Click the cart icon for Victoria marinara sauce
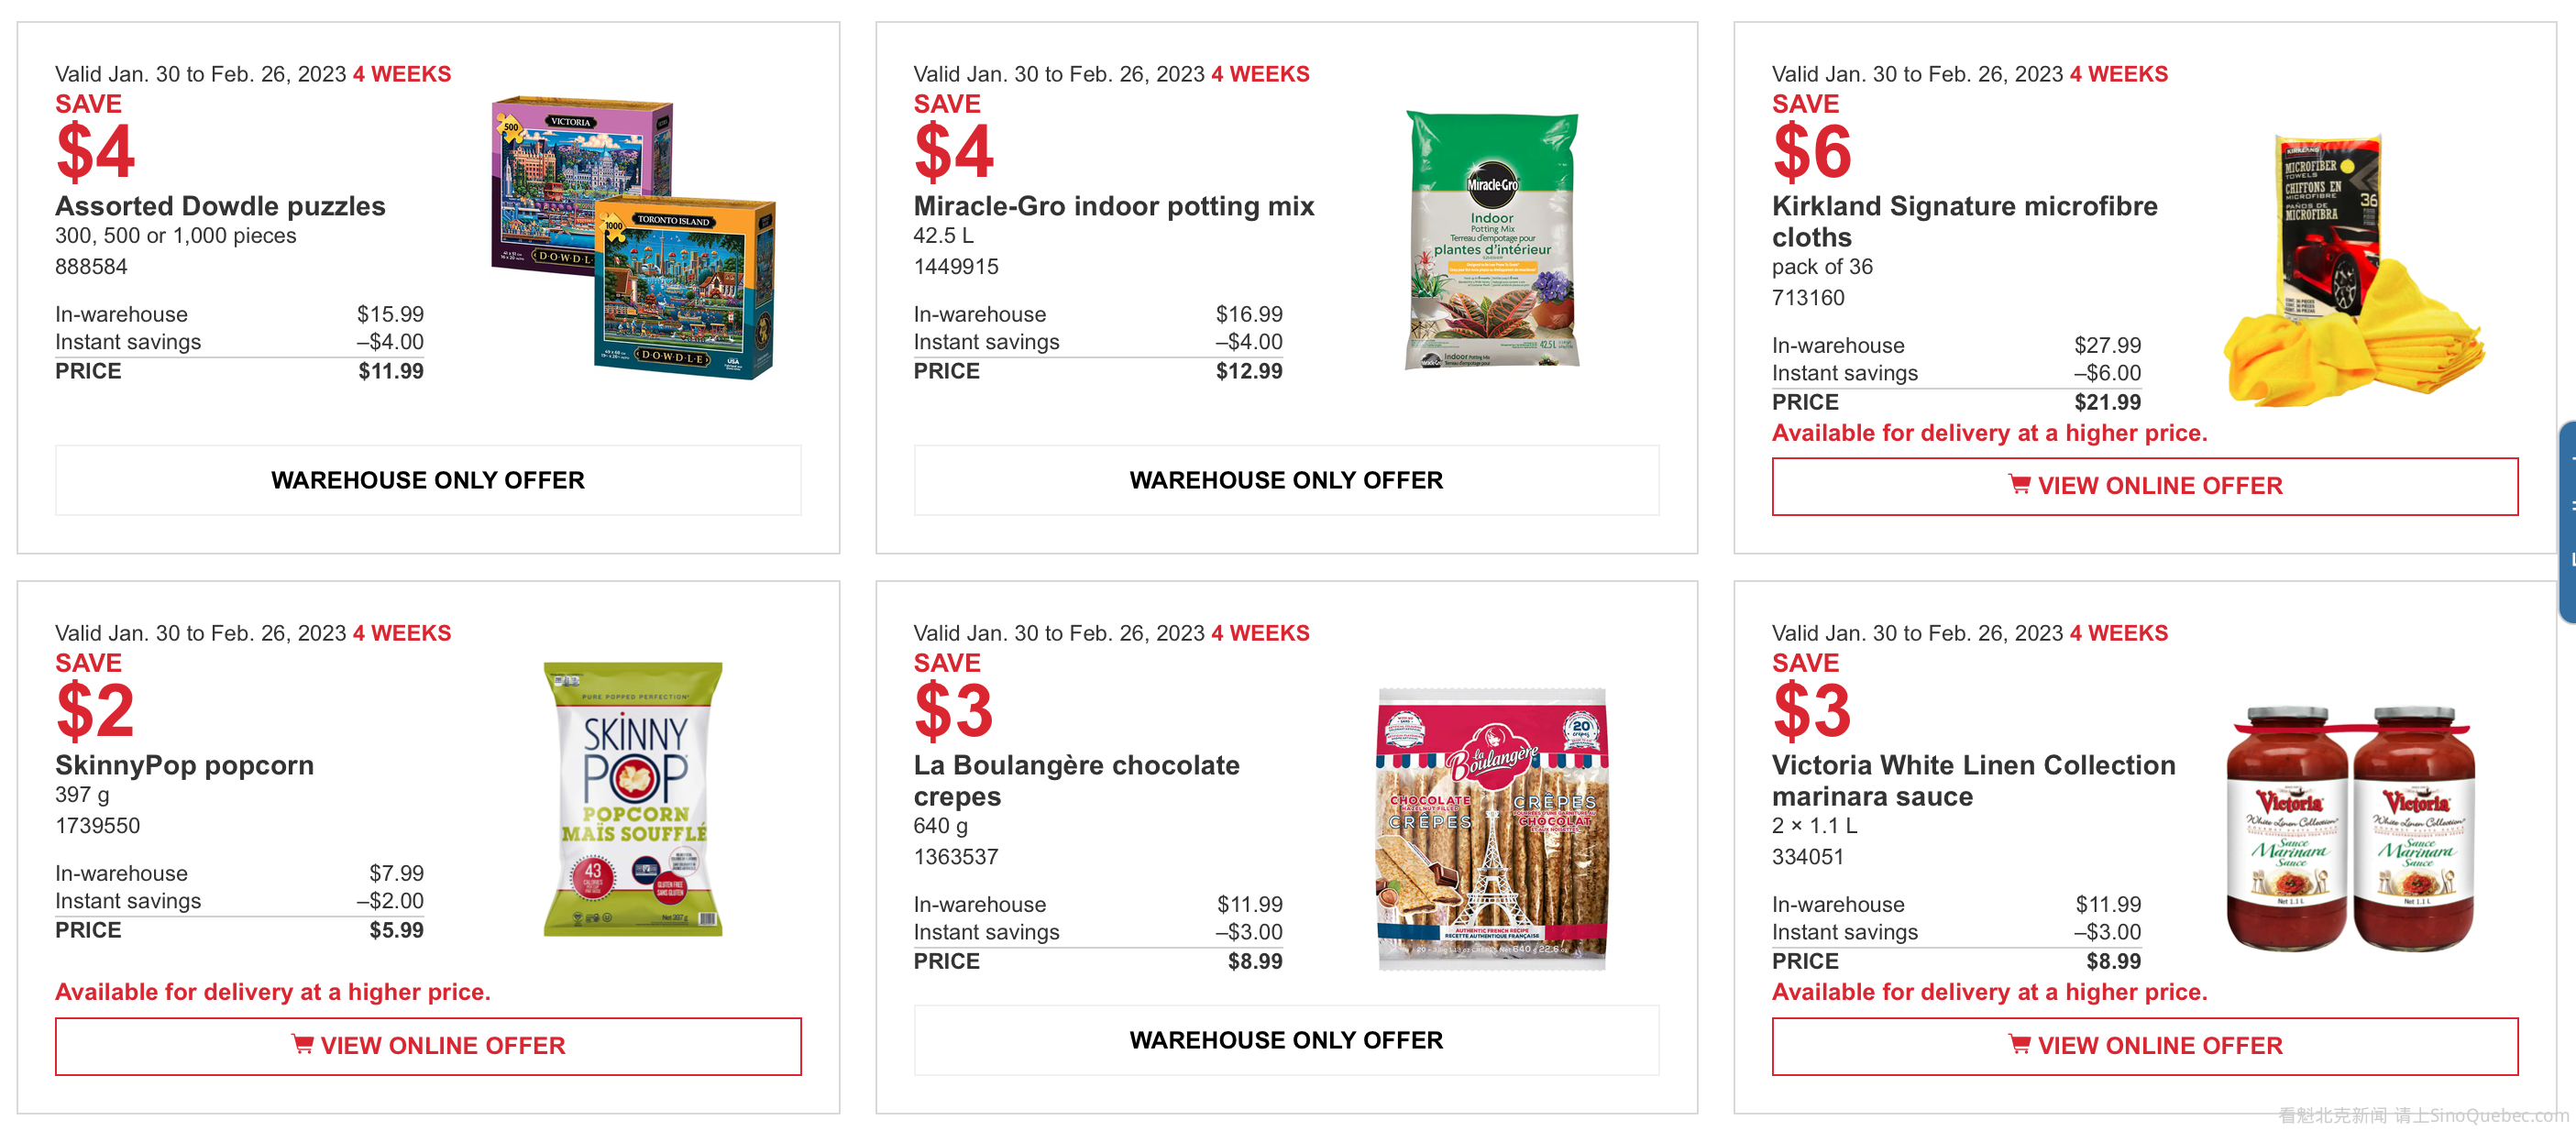The height and width of the screenshot is (1131, 2576). tap(2019, 1044)
